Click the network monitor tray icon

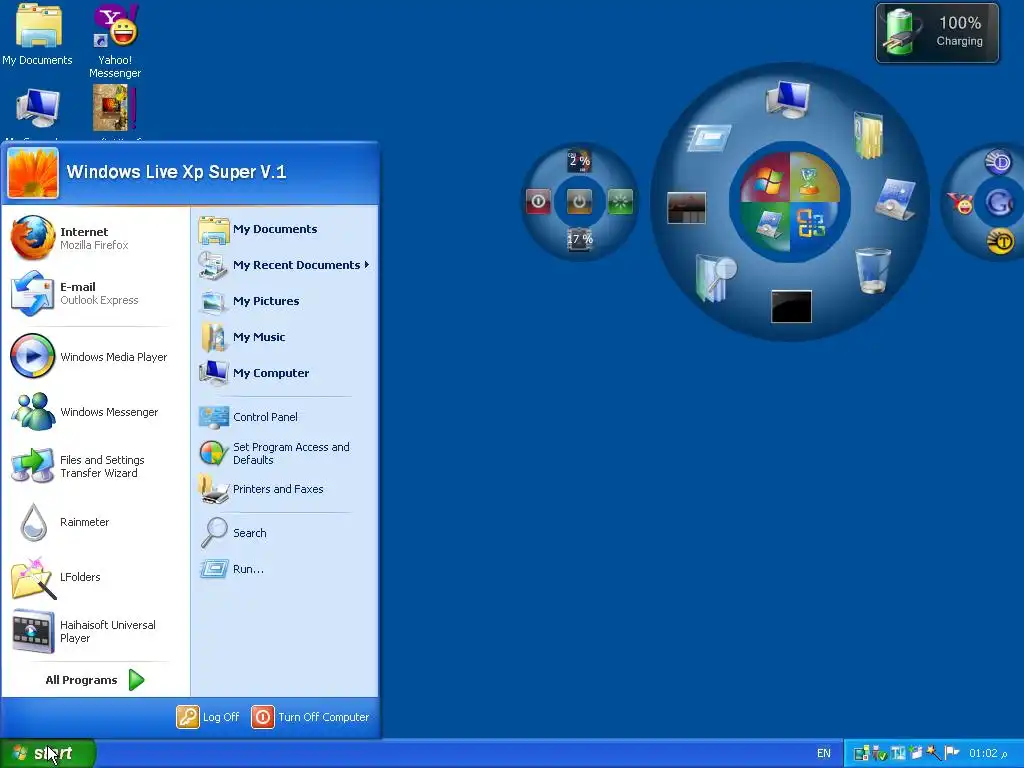(x=861, y=754)
